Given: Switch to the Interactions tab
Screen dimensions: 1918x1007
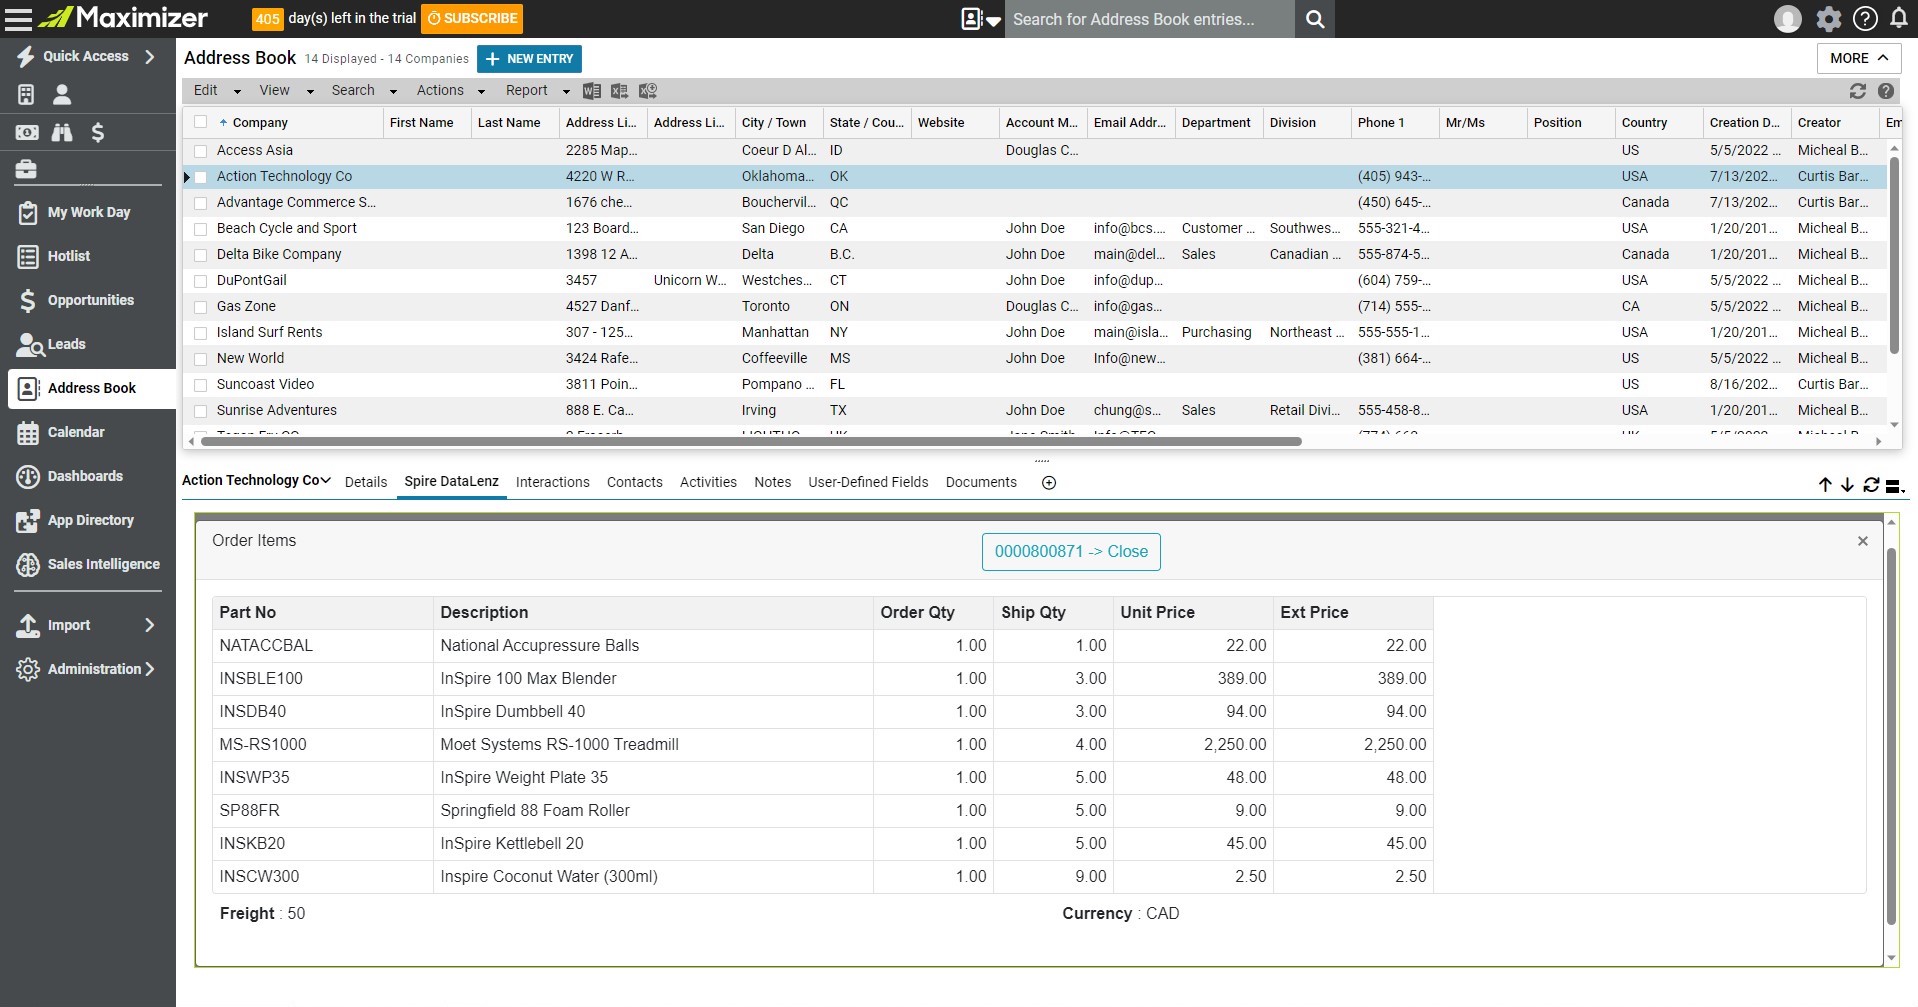Looking at the screenshot, I should coord(552,482).
